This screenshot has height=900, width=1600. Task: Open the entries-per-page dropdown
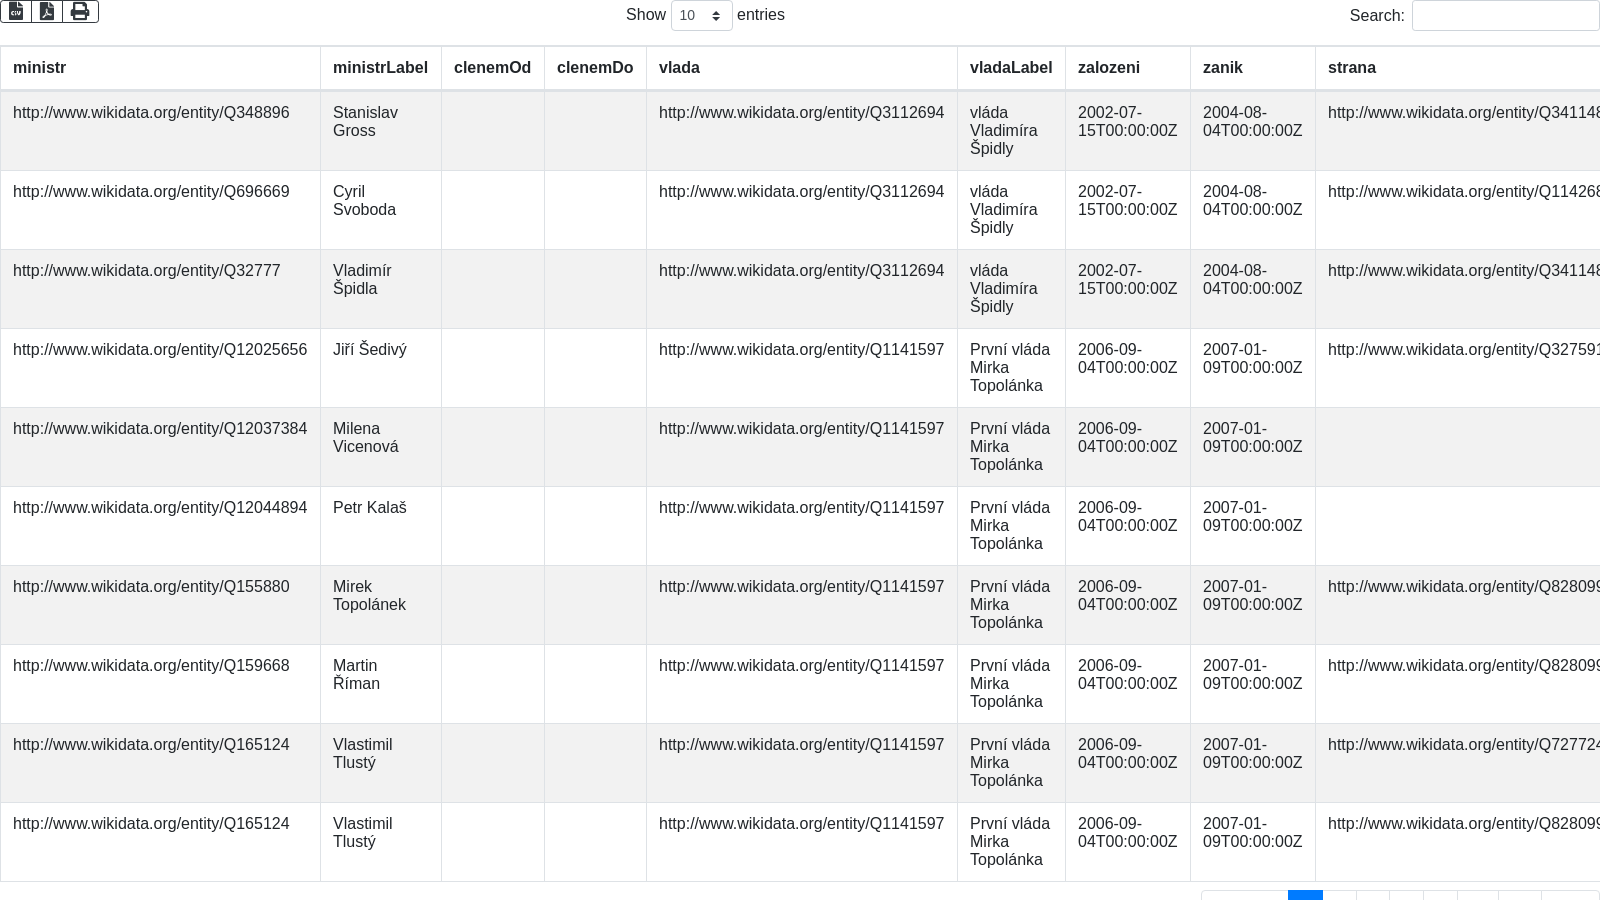tap(701, 16)
